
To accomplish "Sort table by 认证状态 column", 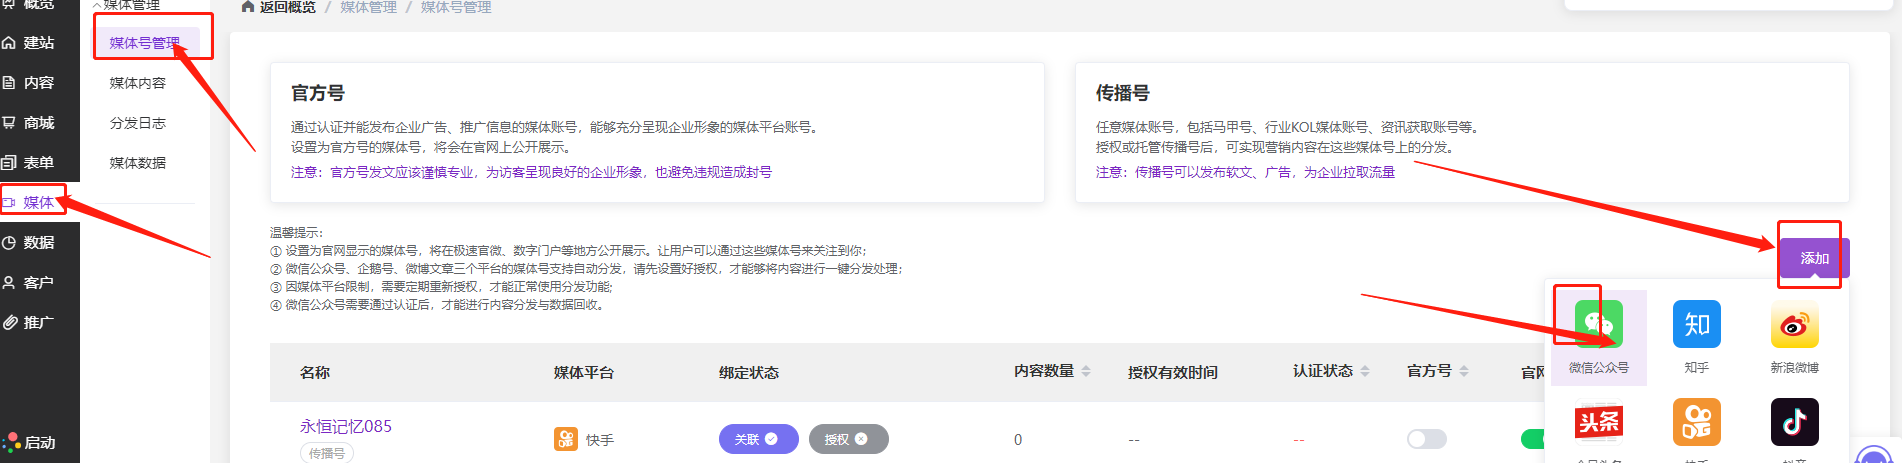I will [x=1365, y=371].
